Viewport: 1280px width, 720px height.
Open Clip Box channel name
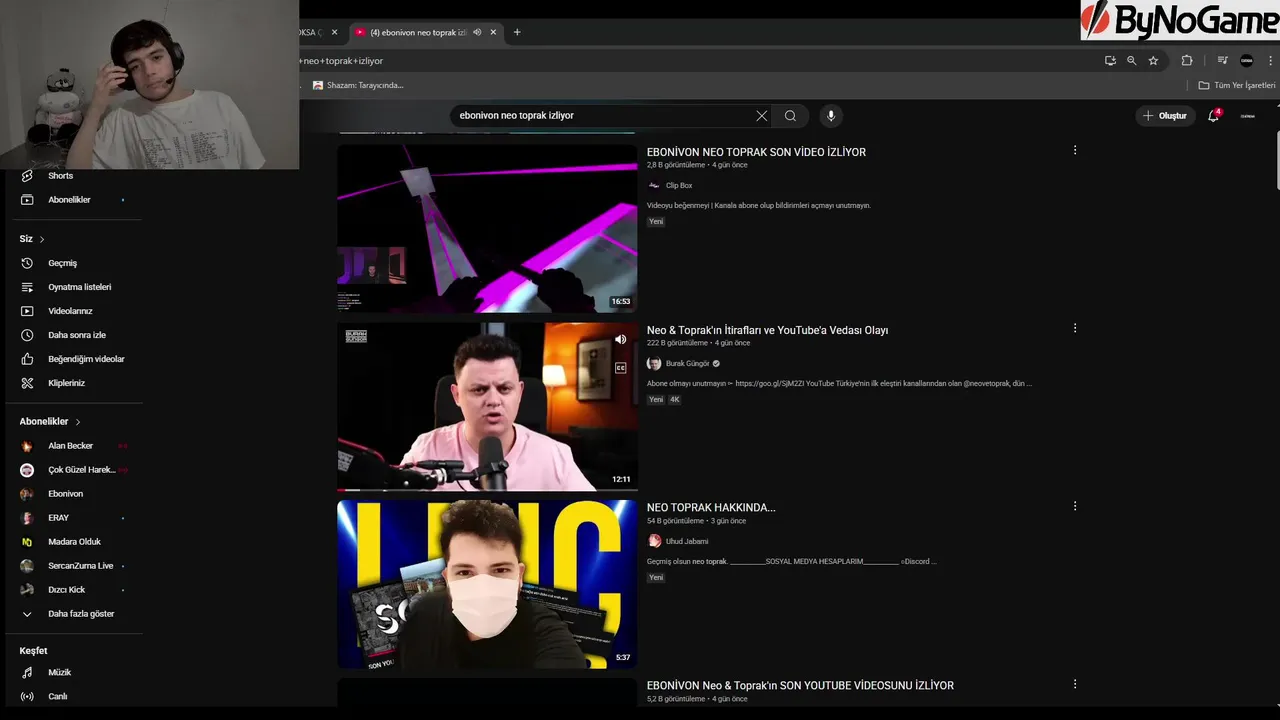click(679, 186)
